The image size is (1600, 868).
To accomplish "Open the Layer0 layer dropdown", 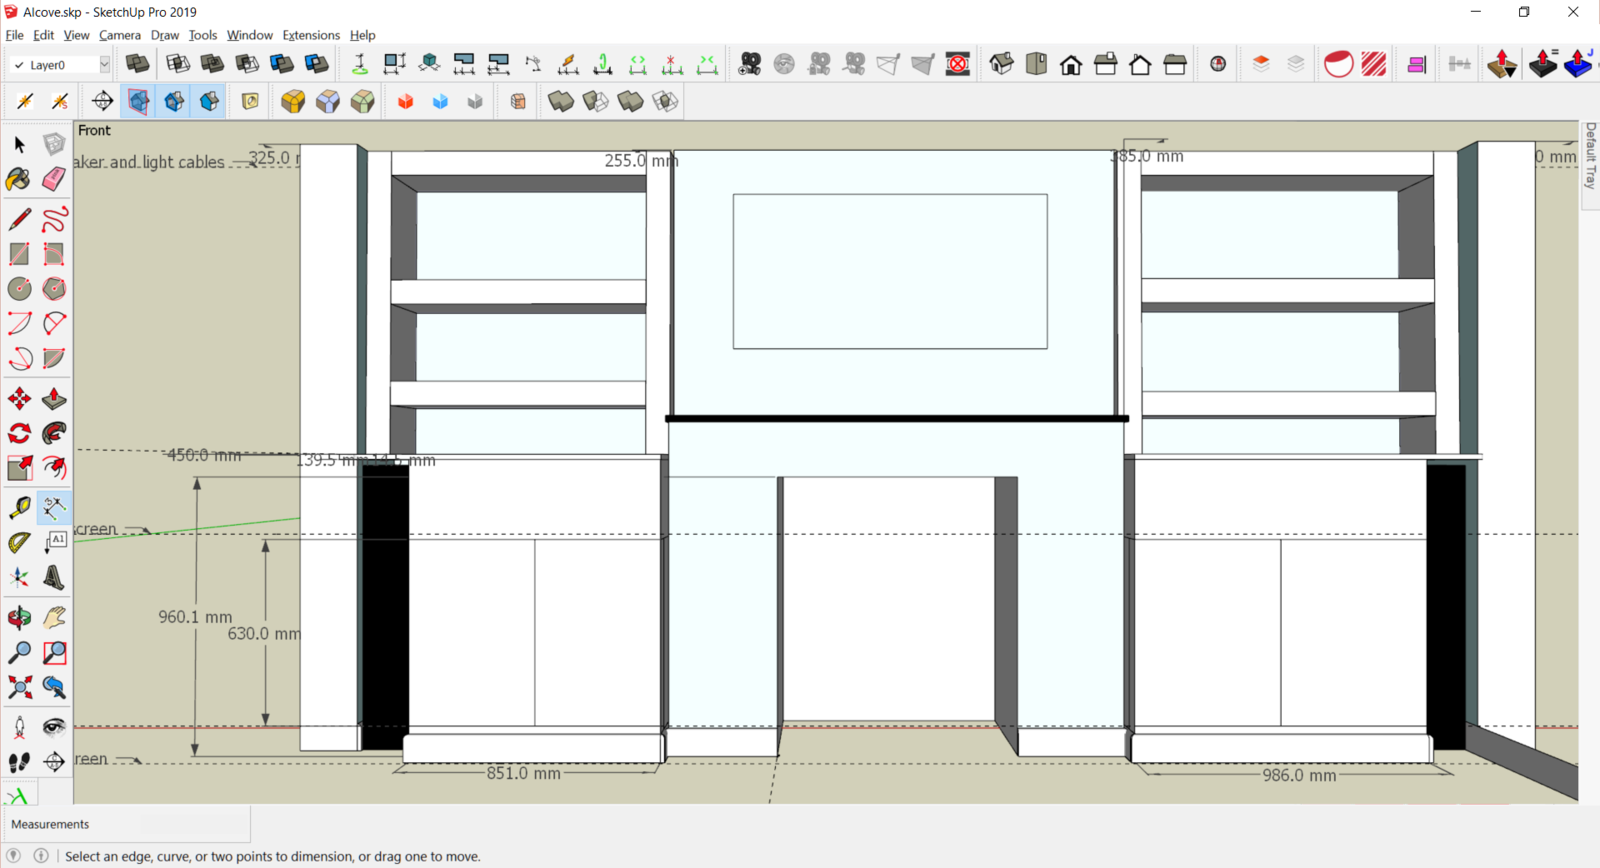I will point(104,65).
